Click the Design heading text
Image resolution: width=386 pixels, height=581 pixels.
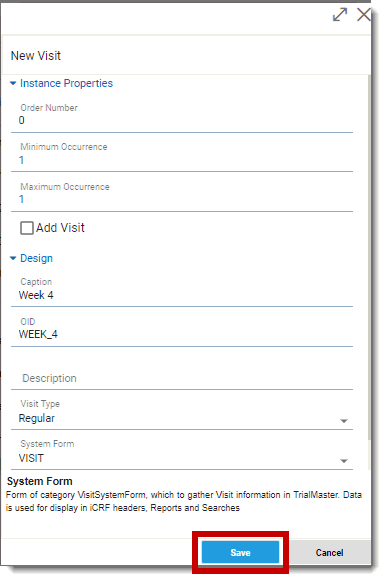click(x=36, y=258)
